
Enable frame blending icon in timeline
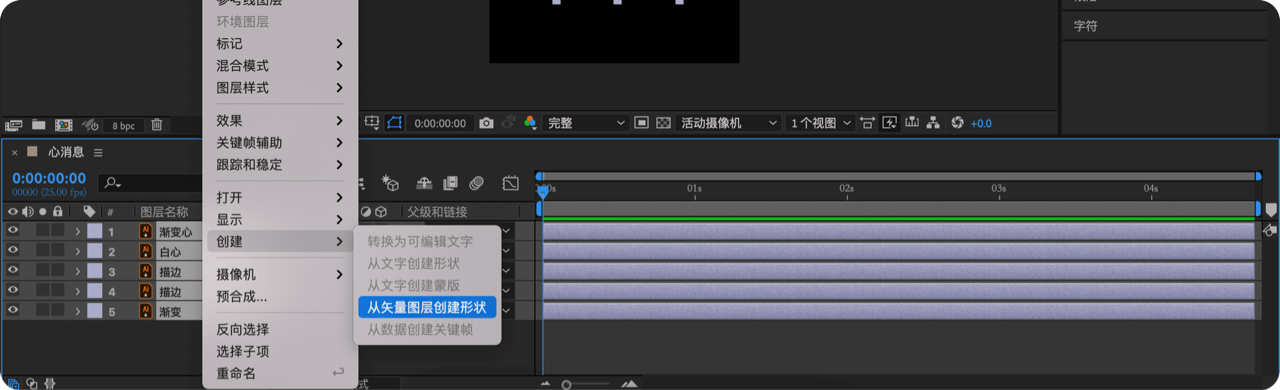(450, 183)
